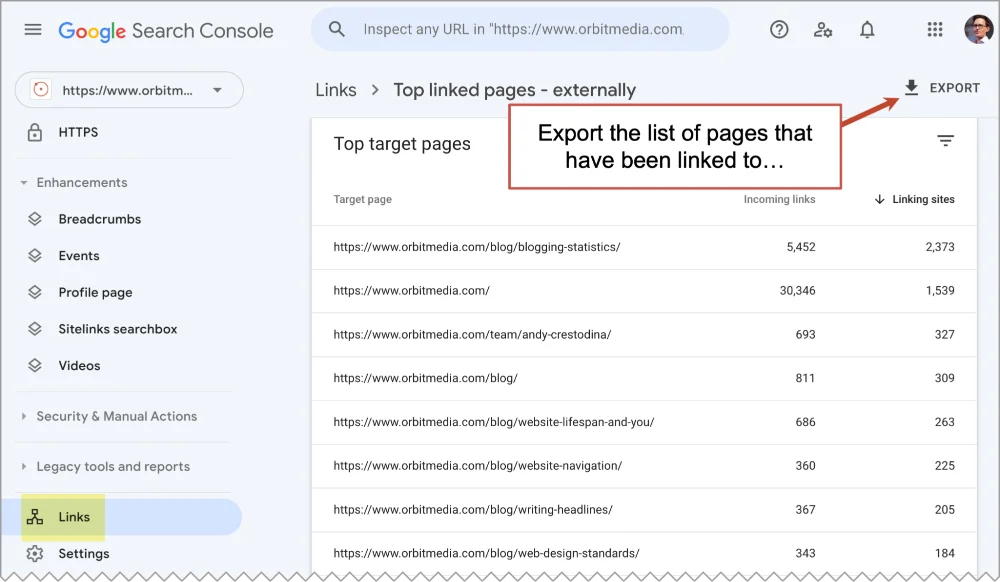Open the property selector dropdown
This screenshot has width=1000, height=582.
pos(129,90)
